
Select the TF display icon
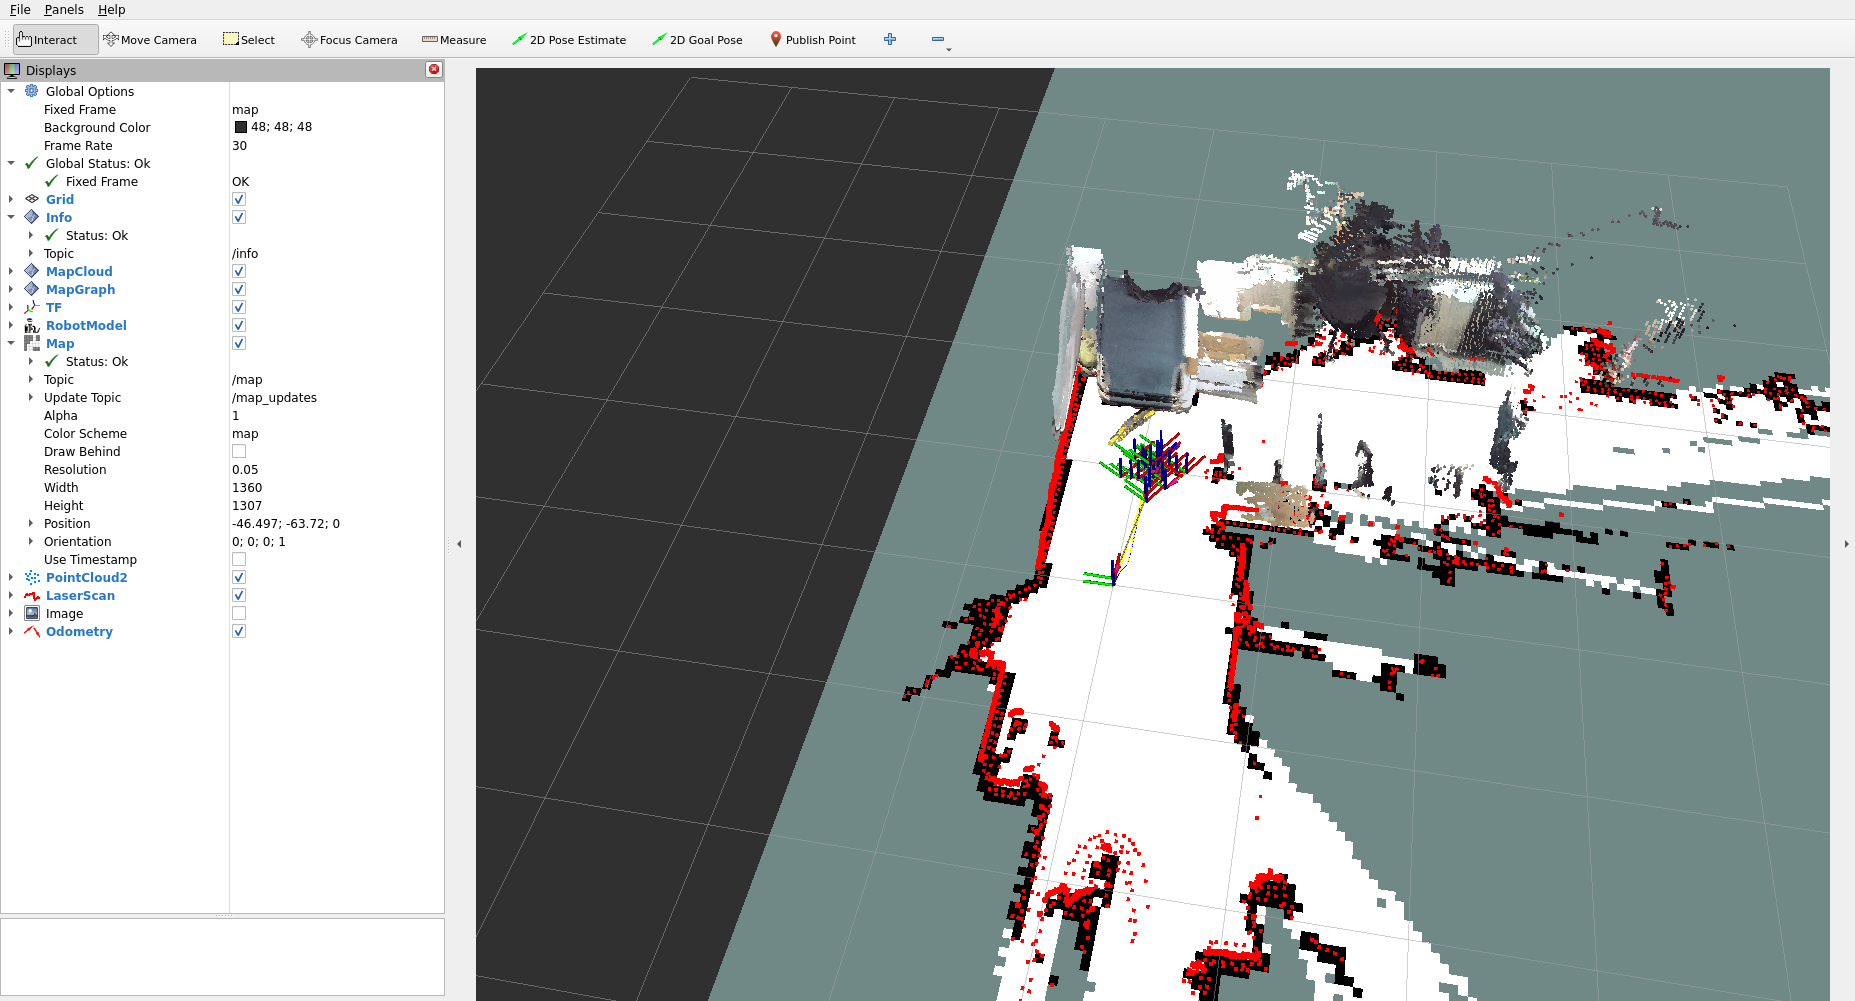[32, 307]
